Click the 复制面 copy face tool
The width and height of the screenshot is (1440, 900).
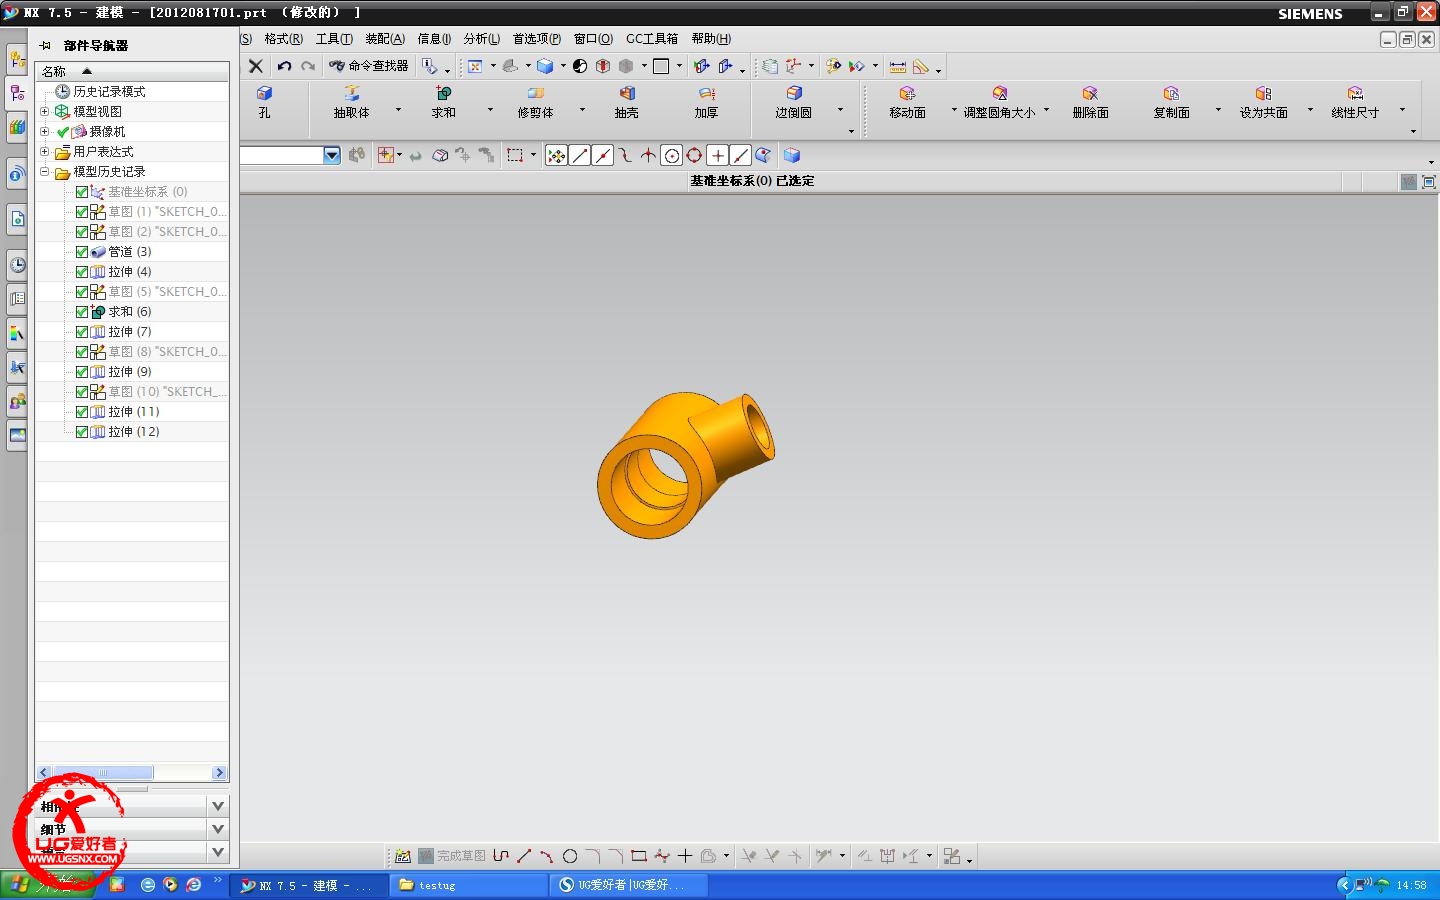click(x=1171, y=102)
